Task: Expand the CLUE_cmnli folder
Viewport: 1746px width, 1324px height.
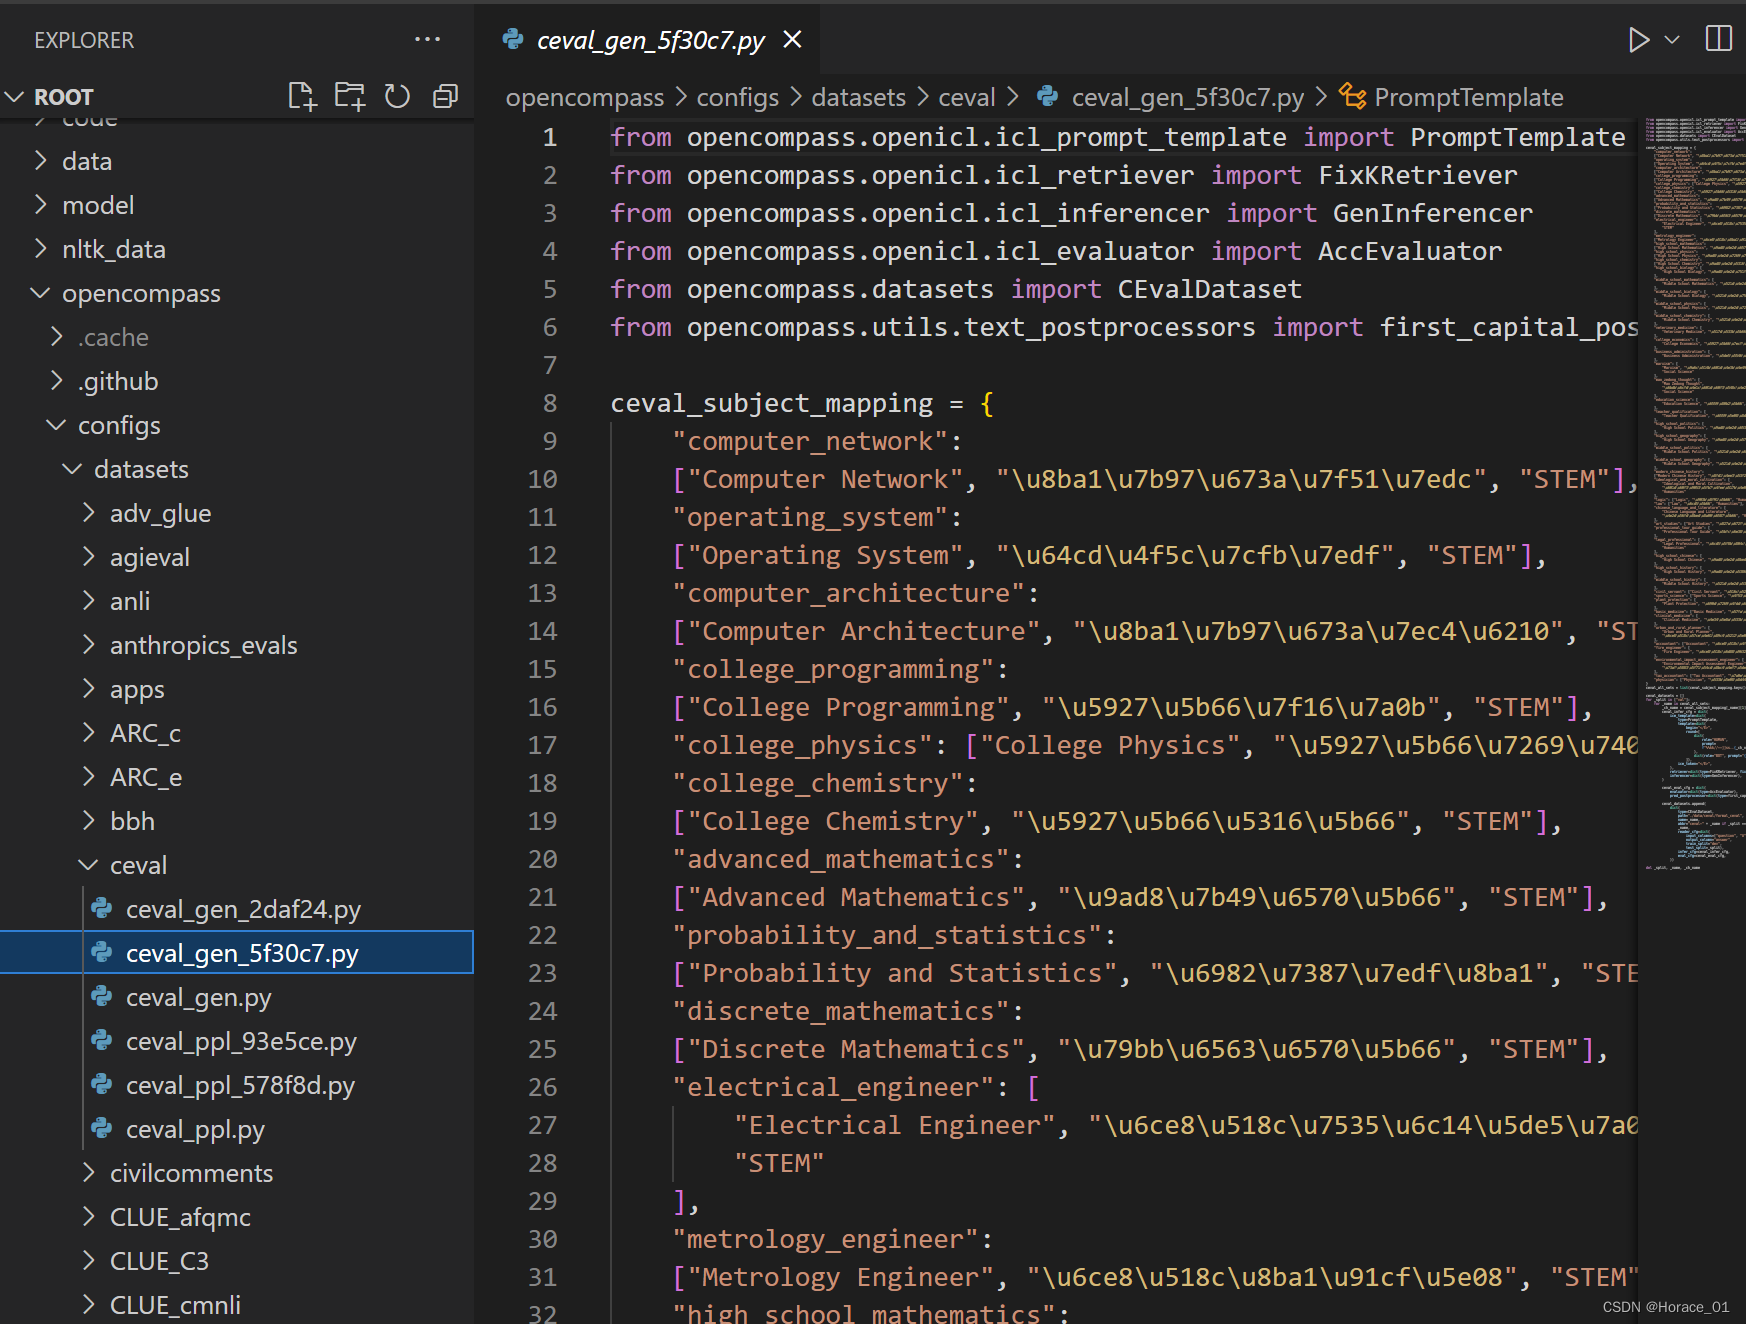Action: click(175, 1305)
